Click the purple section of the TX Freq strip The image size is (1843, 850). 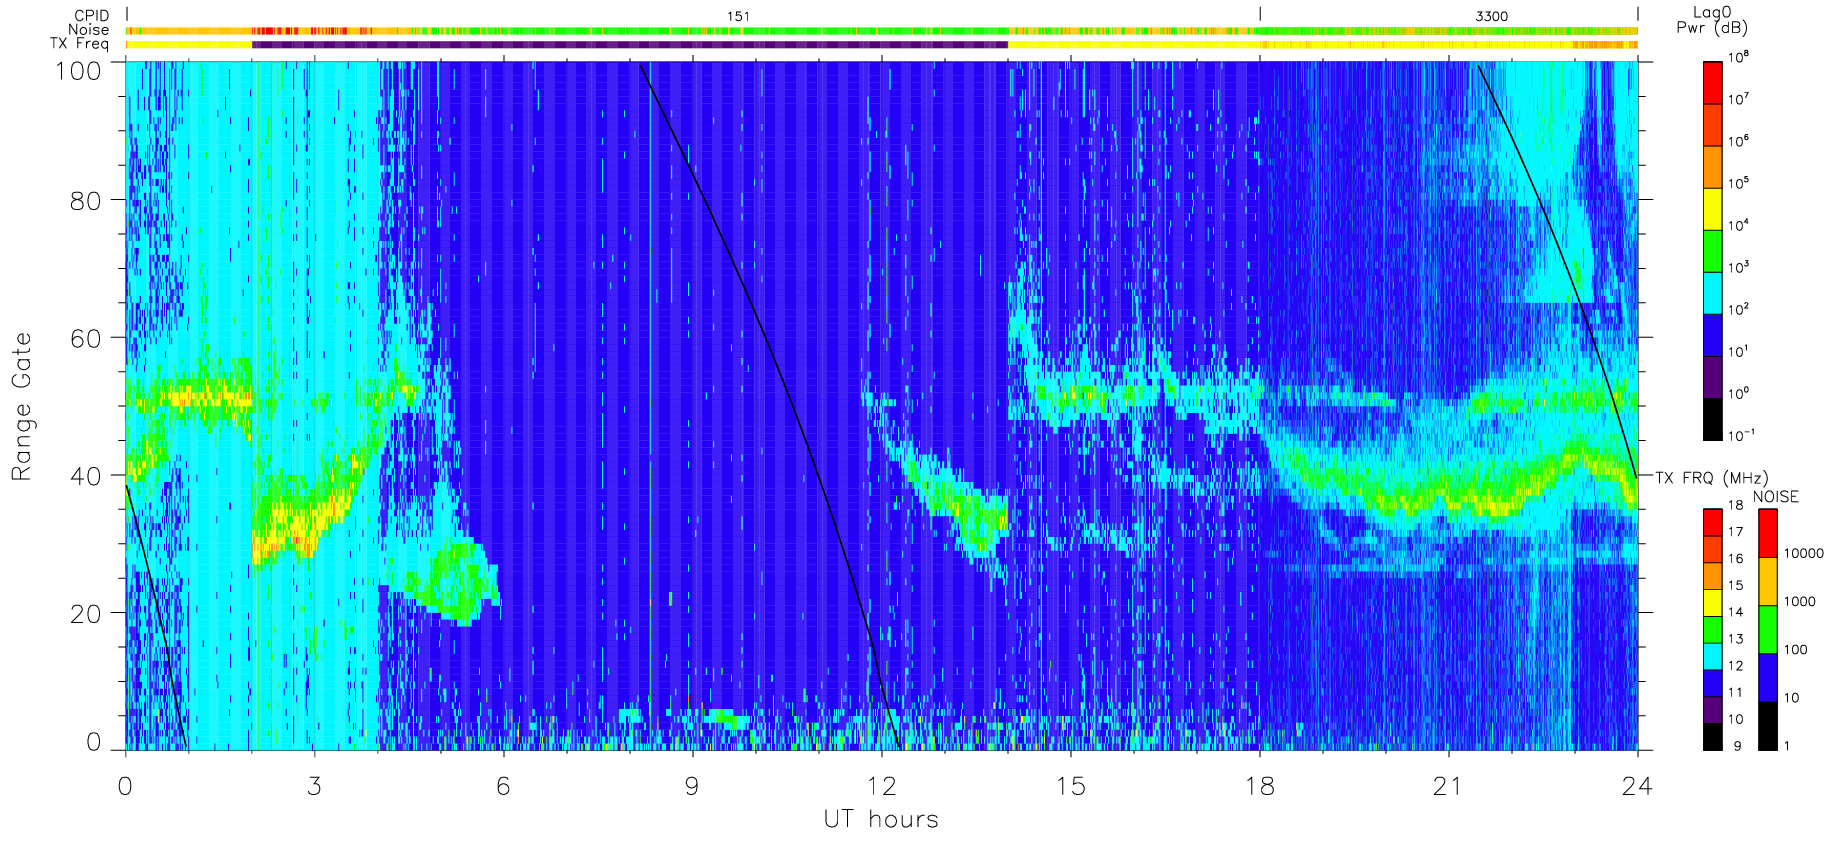[630, 44]
